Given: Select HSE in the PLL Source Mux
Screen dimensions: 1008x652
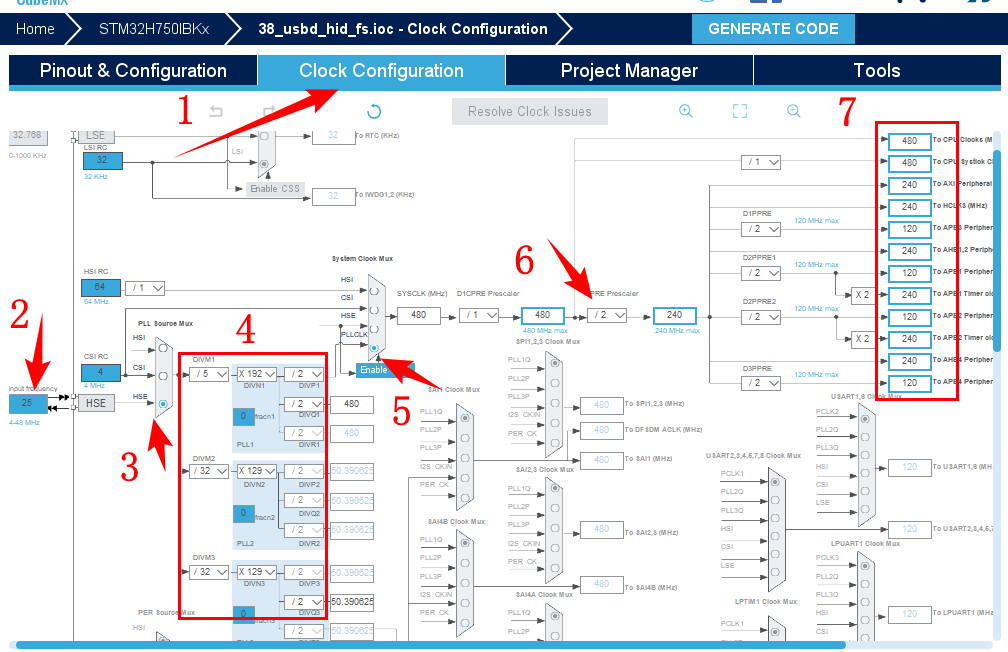Looking at the screenshot, I should click(x=163, y=403).
